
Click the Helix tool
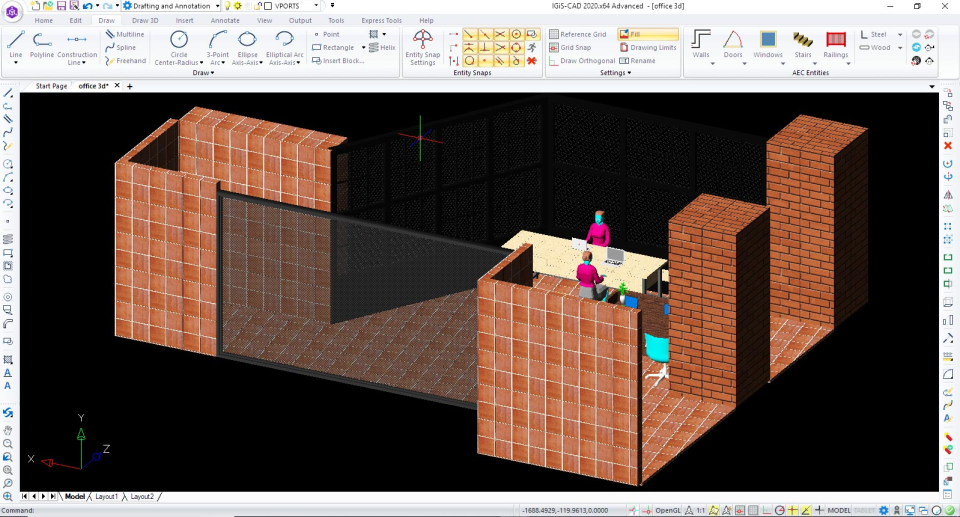(x=382, y=47)
